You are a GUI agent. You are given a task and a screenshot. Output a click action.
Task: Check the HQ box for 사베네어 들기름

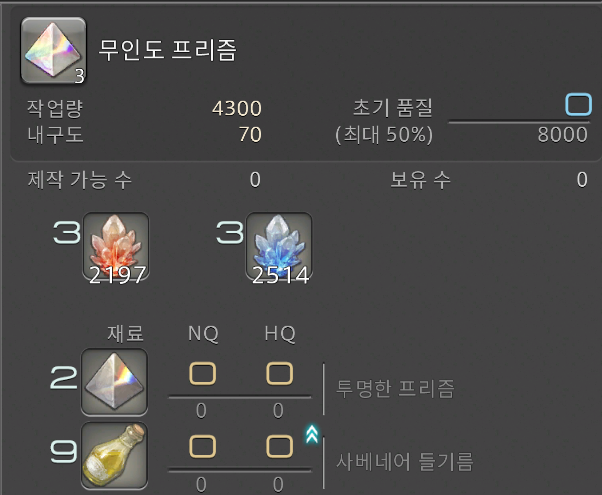(x=279, y=447)
